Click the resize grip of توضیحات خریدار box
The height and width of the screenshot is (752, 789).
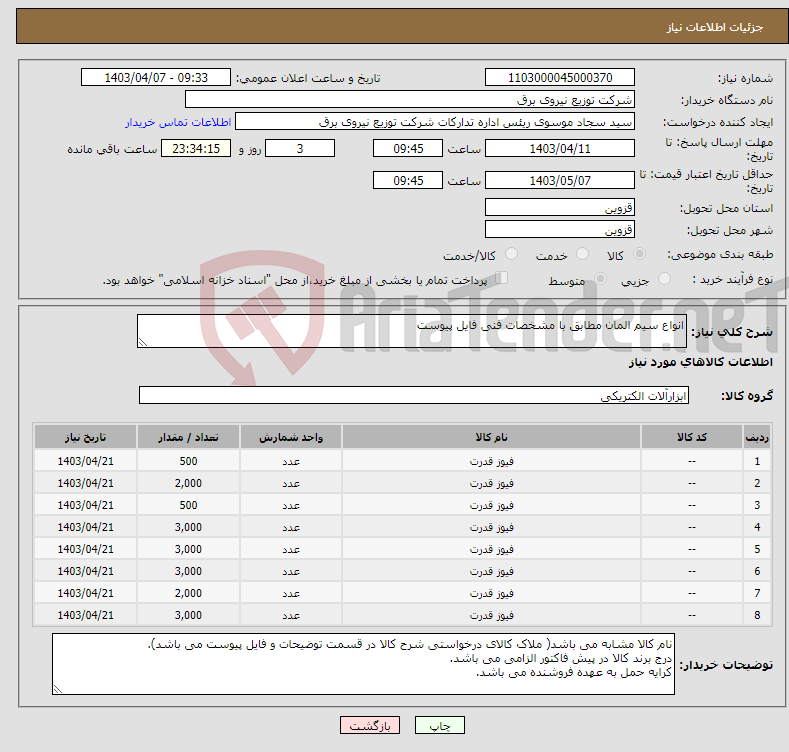pos(57,690)
